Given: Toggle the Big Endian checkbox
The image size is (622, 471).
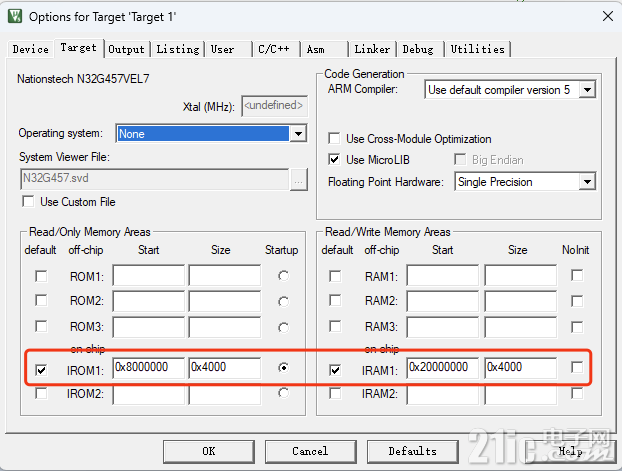Looking at the screenshot, I should [x=460, y=160].
